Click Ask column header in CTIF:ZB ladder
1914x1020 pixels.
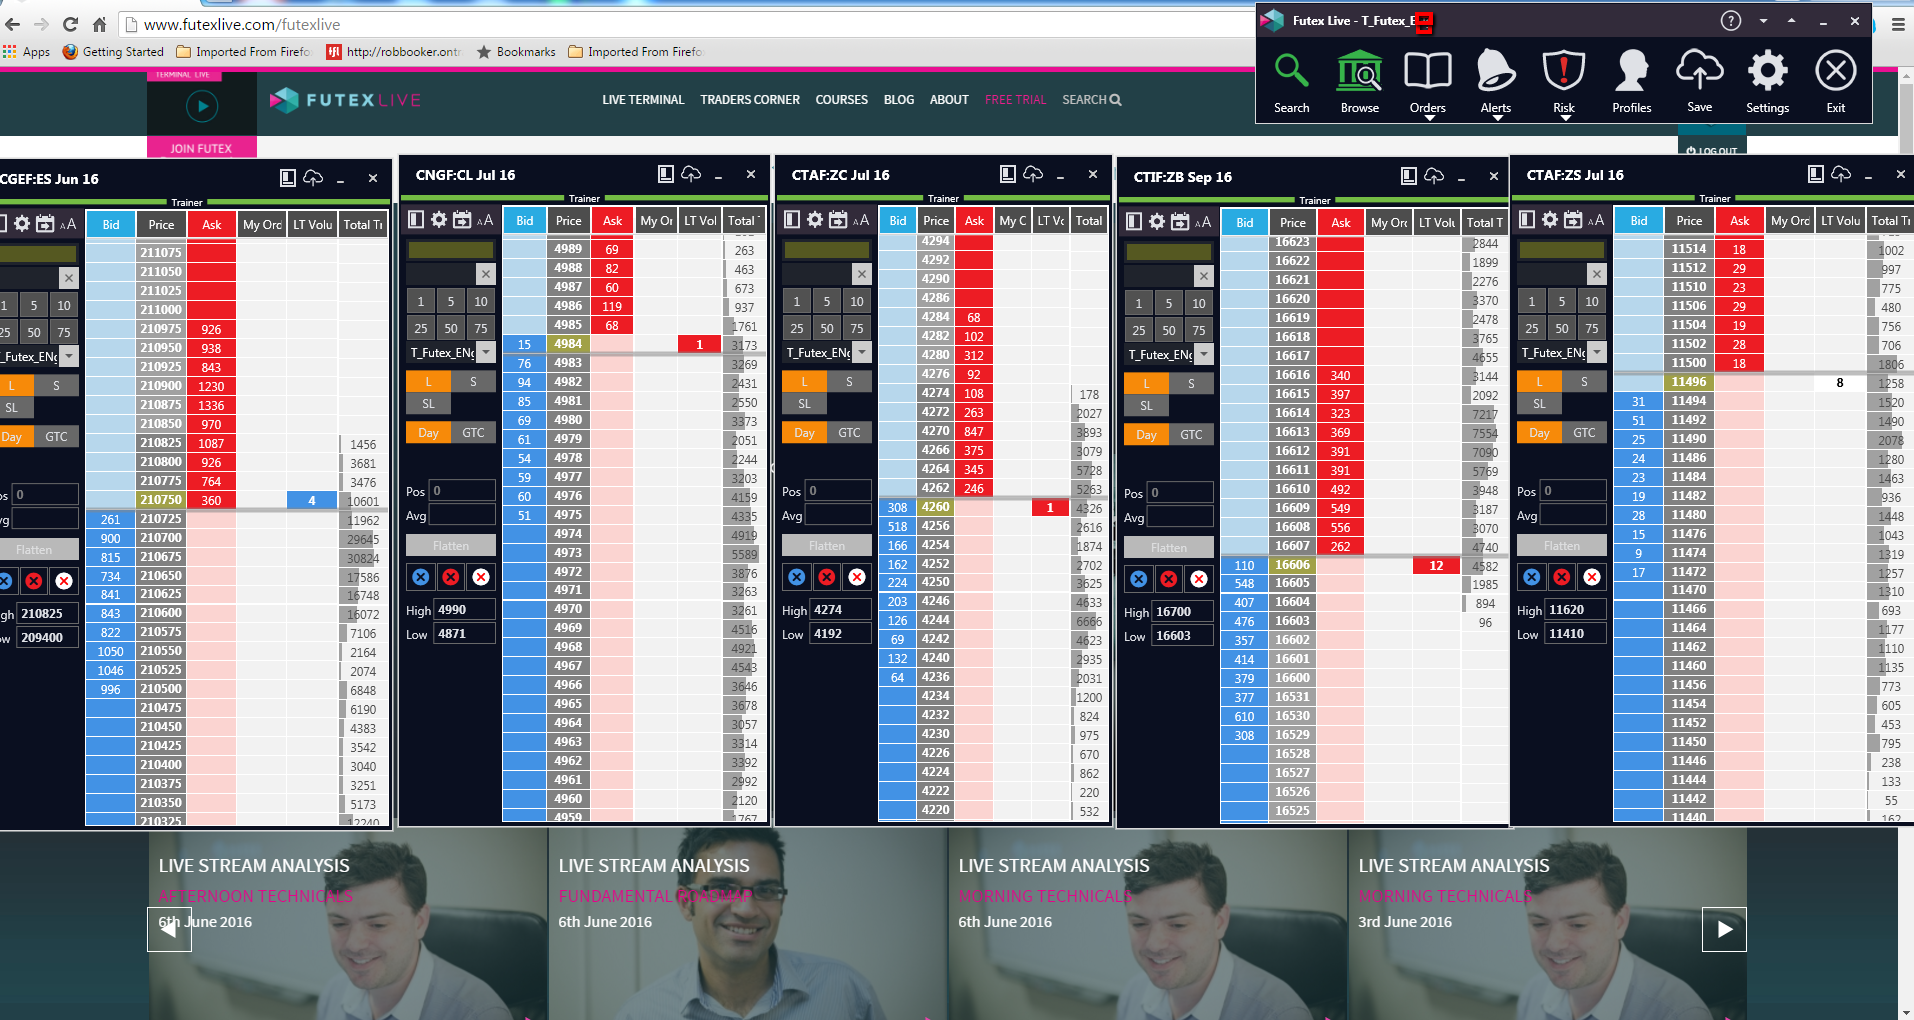pos(1341,222)
